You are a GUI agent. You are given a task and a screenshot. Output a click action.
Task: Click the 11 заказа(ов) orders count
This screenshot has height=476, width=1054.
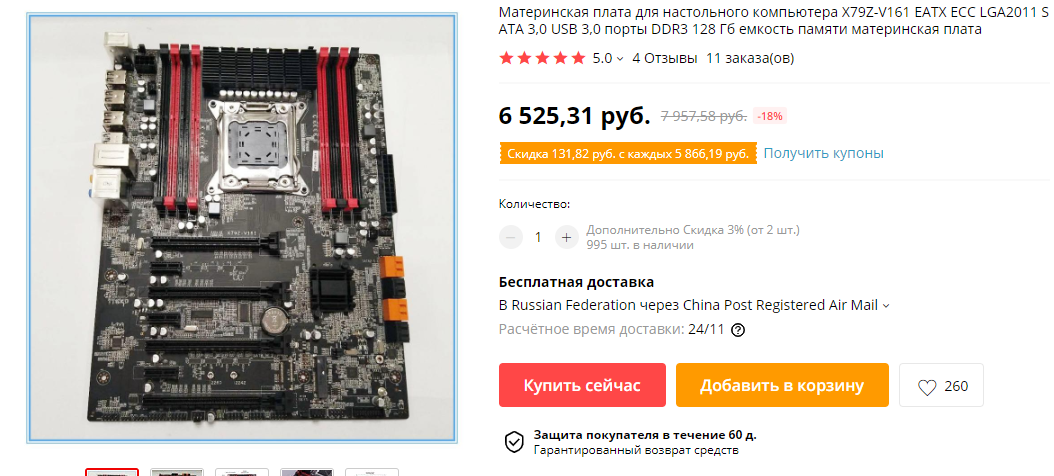pyautogui.click(x=750, y=58)
